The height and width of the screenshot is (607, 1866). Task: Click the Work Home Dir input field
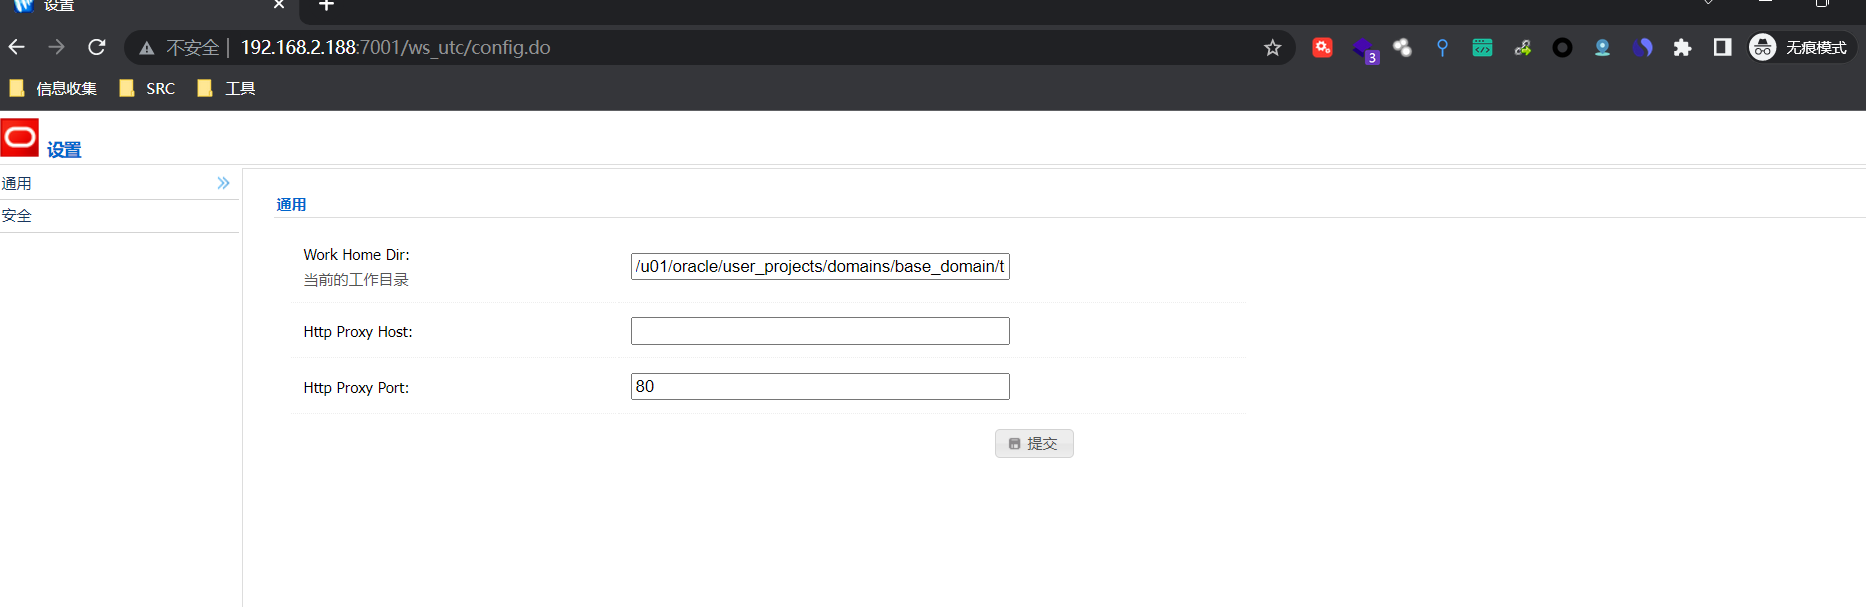click(820, 266)
